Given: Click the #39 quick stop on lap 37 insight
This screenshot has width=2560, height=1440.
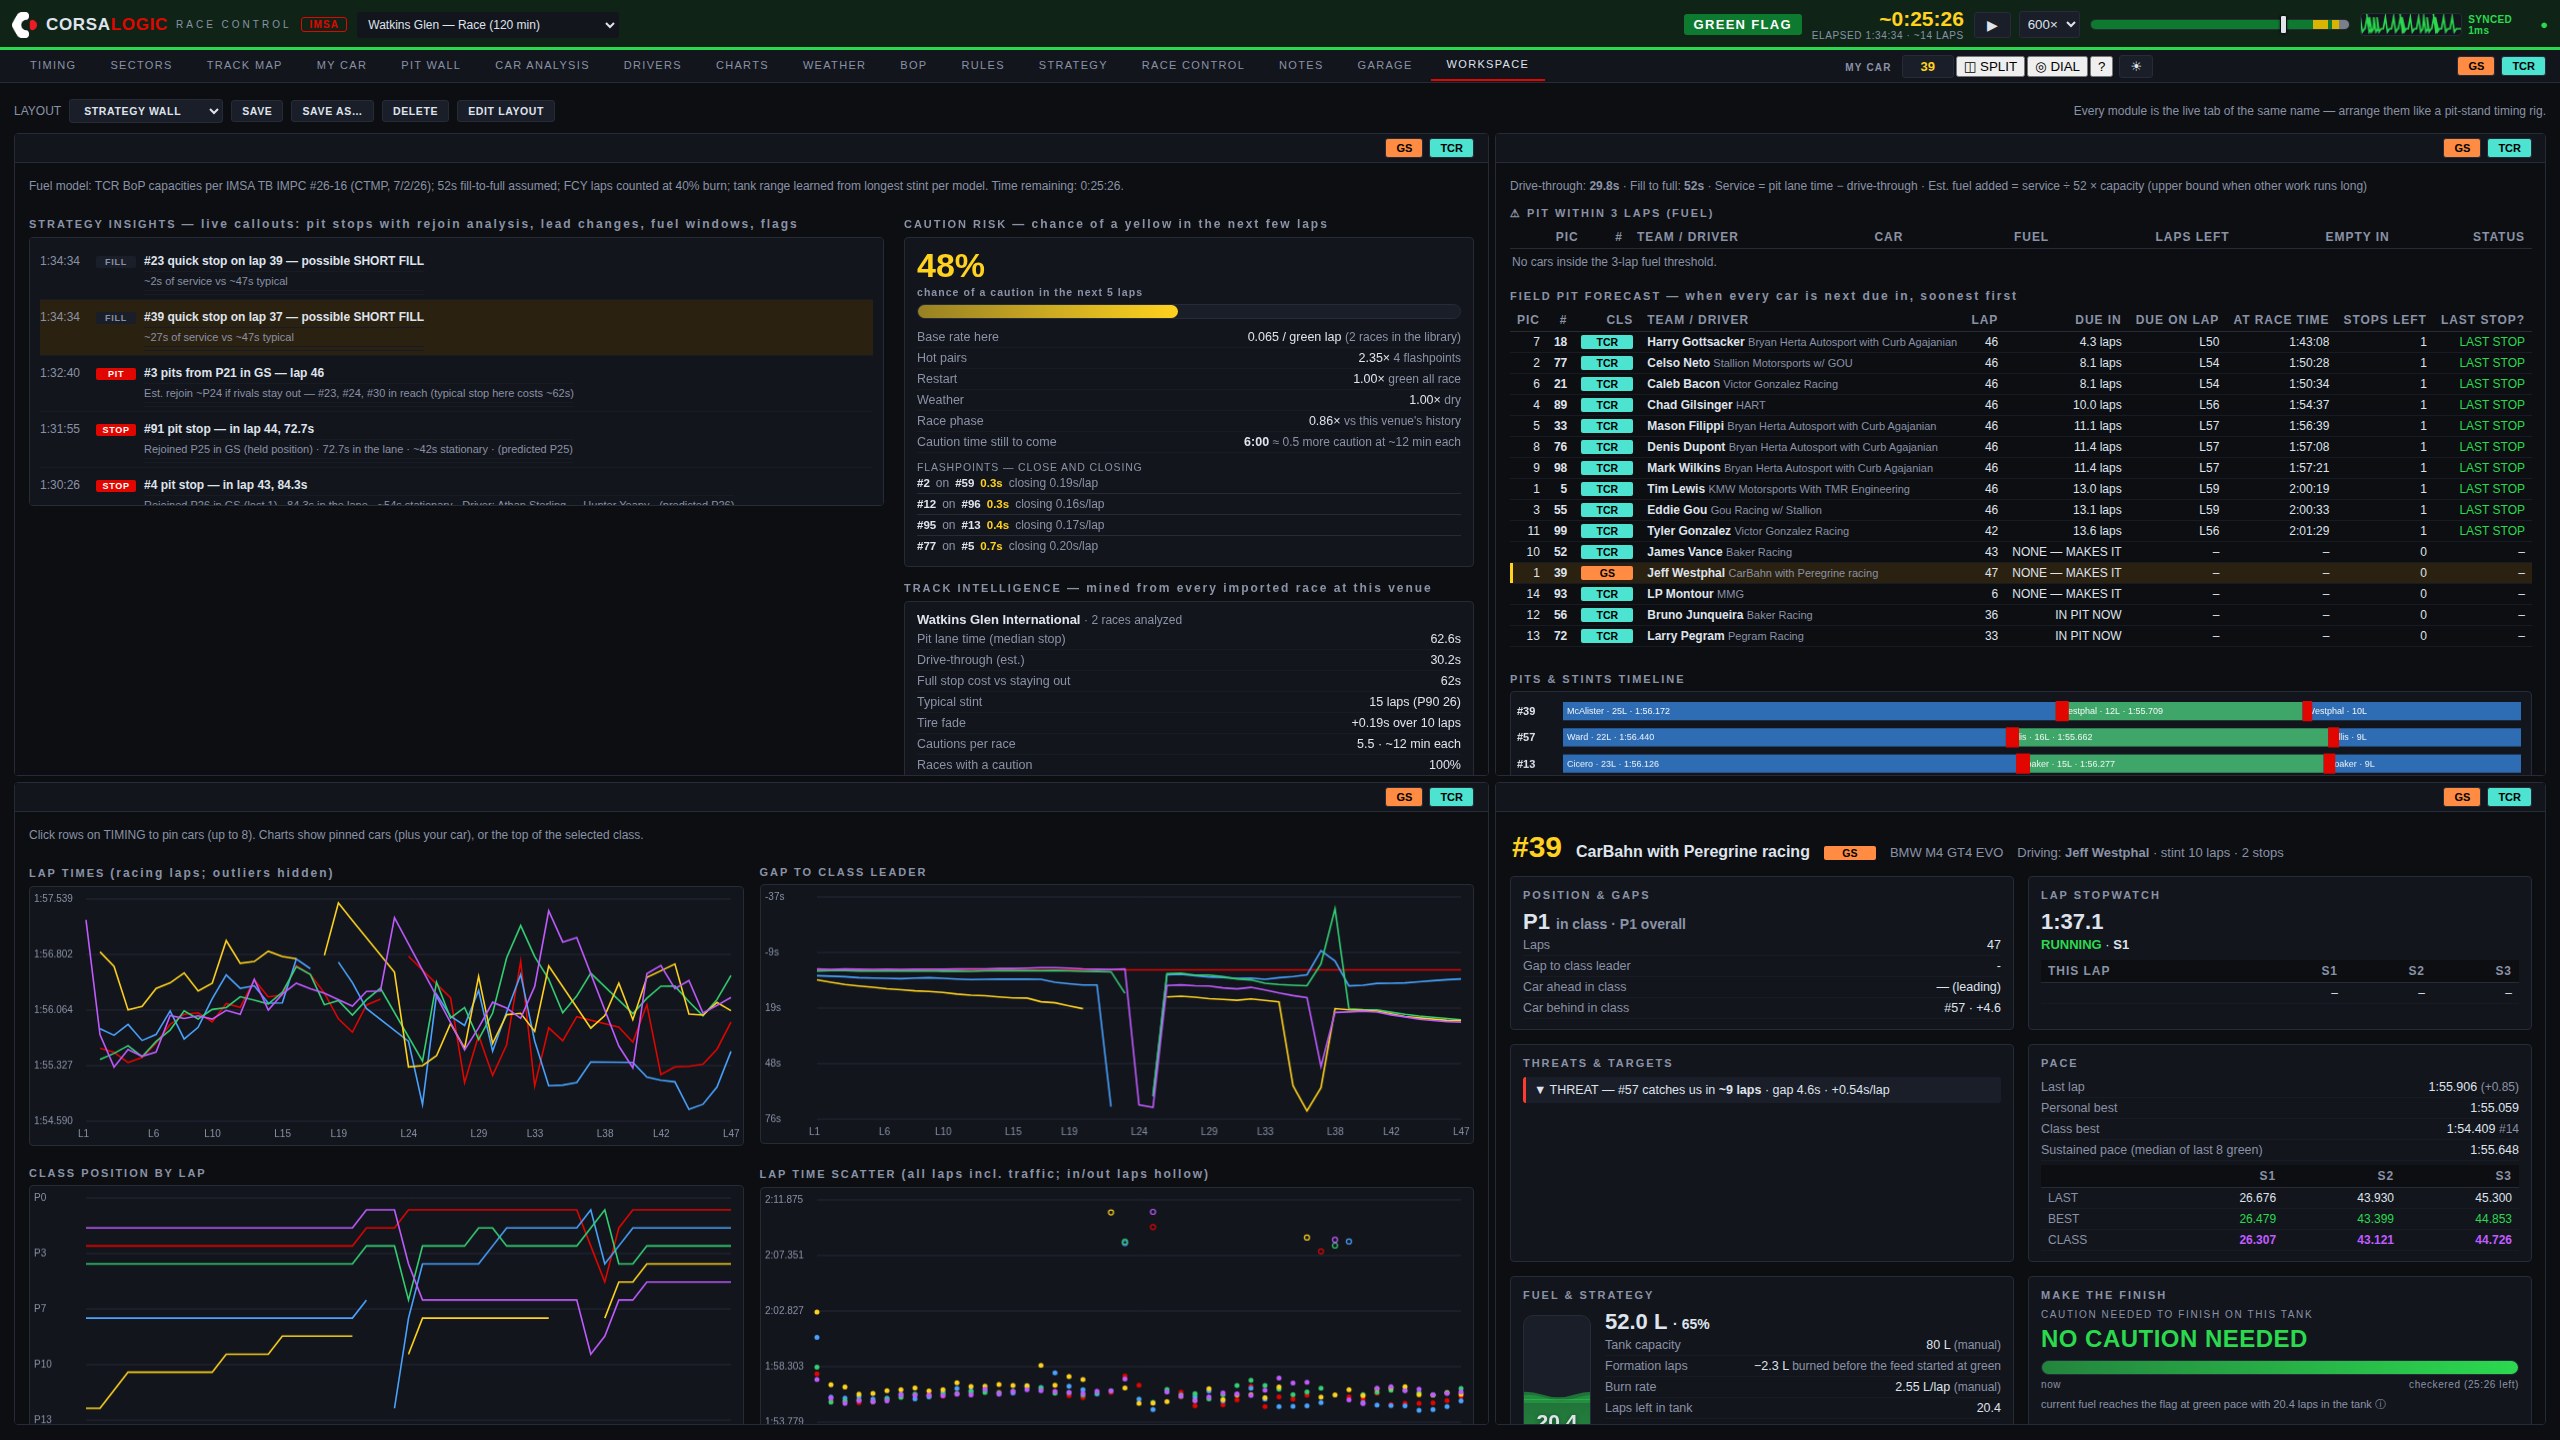Looking at the screenshot, I should (x=456, y=327).
